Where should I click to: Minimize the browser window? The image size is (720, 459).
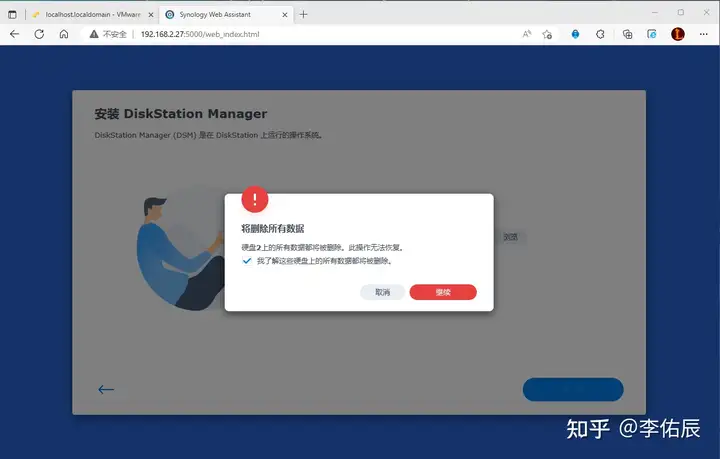pyautogui.click(x=655, y=13)
